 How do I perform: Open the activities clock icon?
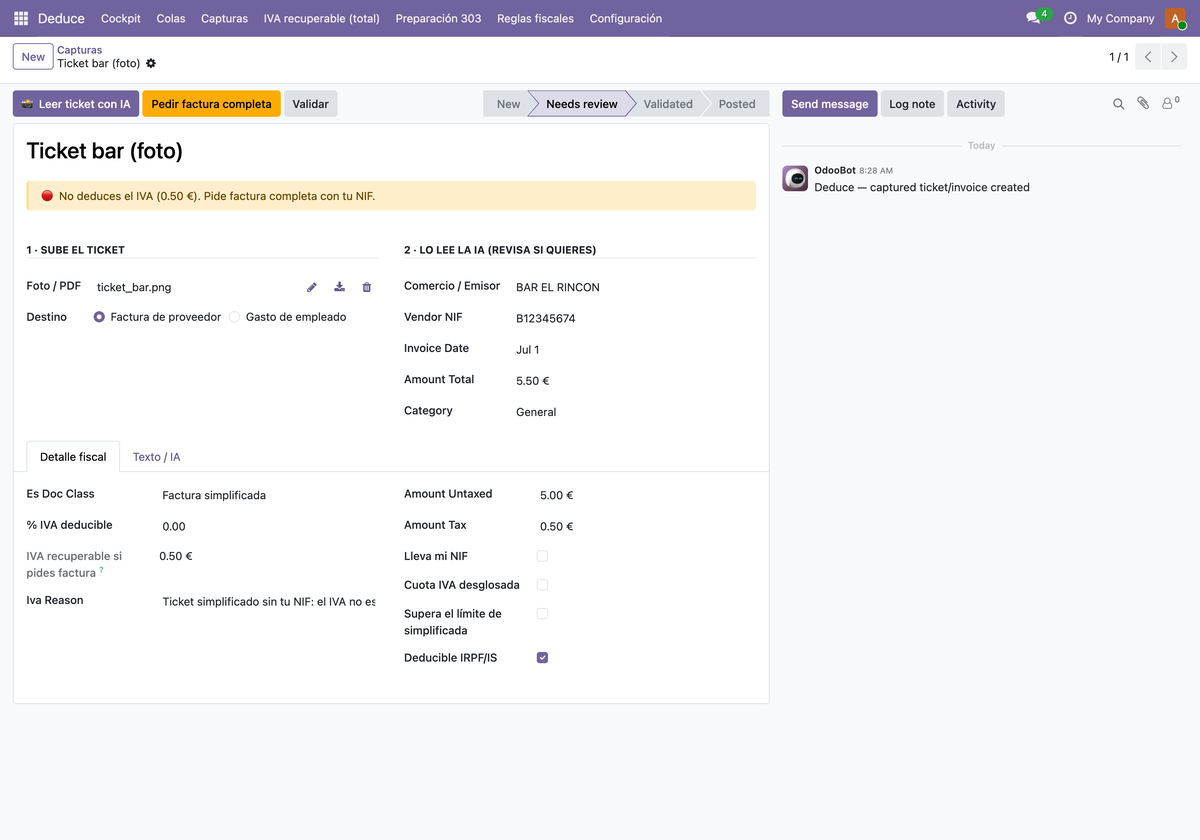coord(1070,18)
